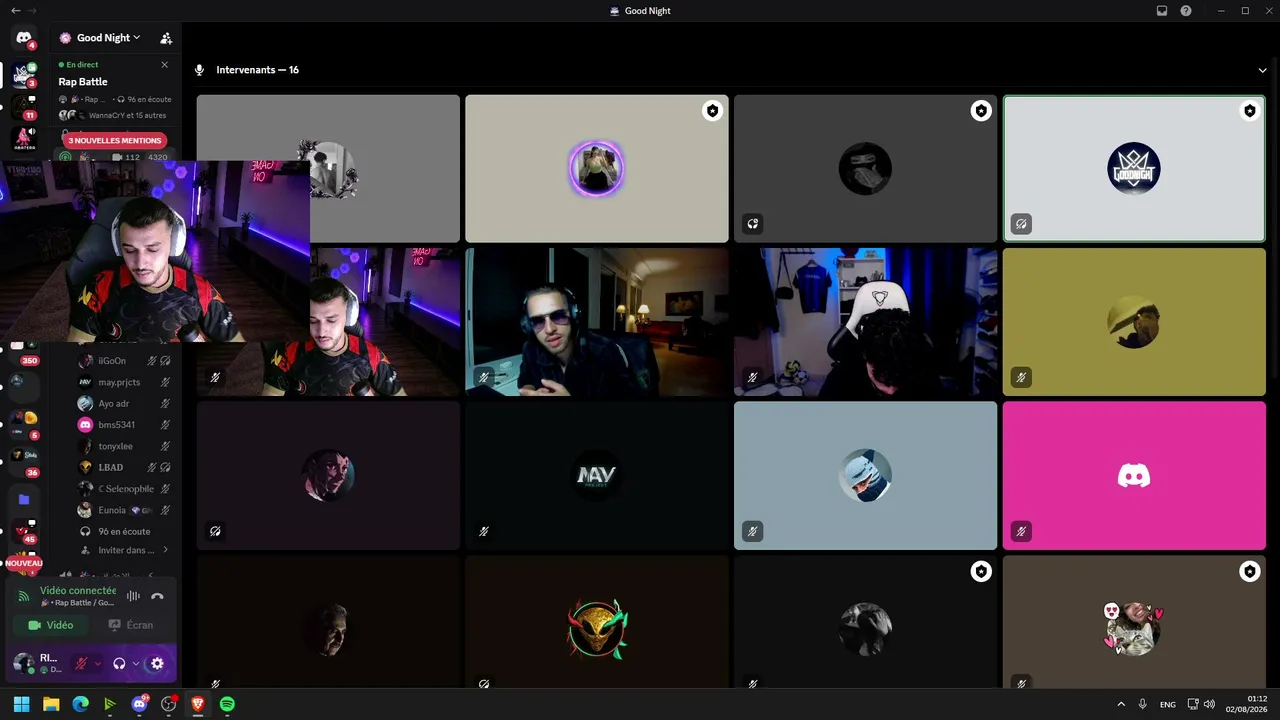Focus sunglasses man video tile
The width and height of the screenshot is (1280, 720).
597,322
